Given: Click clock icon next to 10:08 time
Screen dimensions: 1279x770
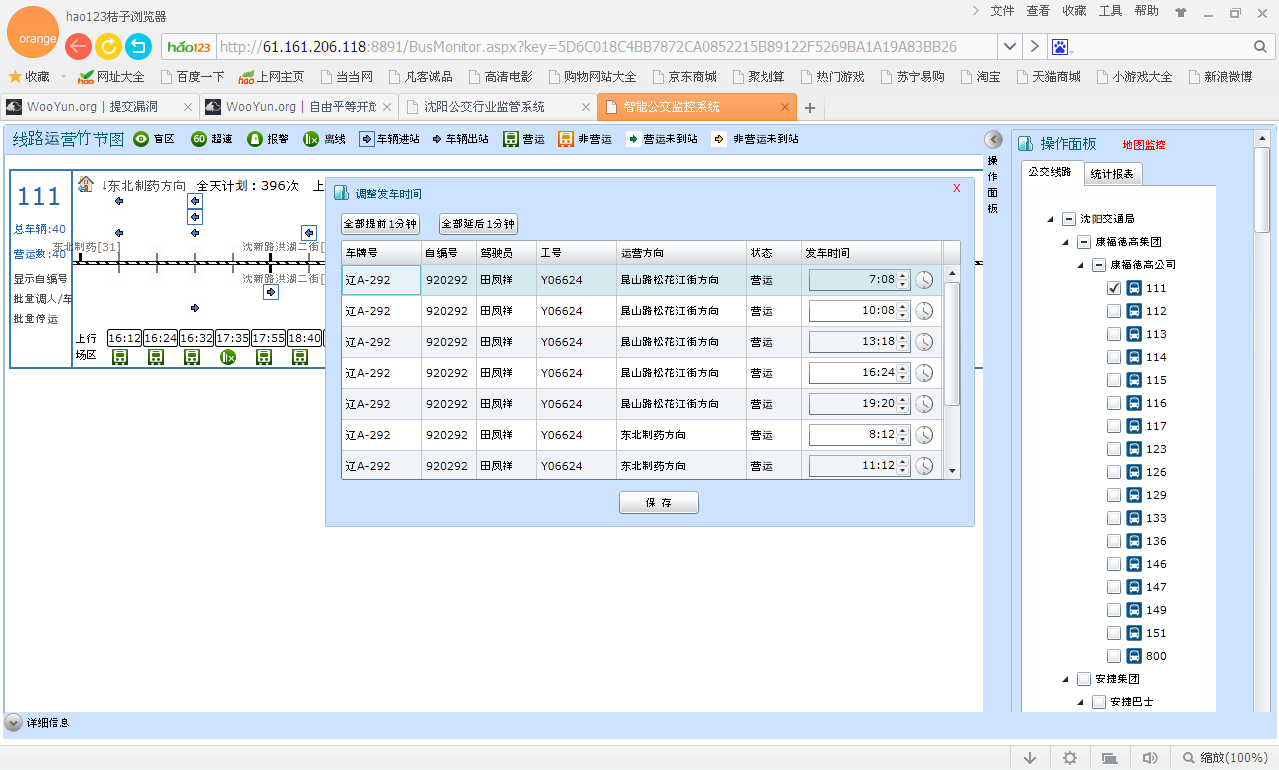Looking at the screenshot, I should pos(924,311).
